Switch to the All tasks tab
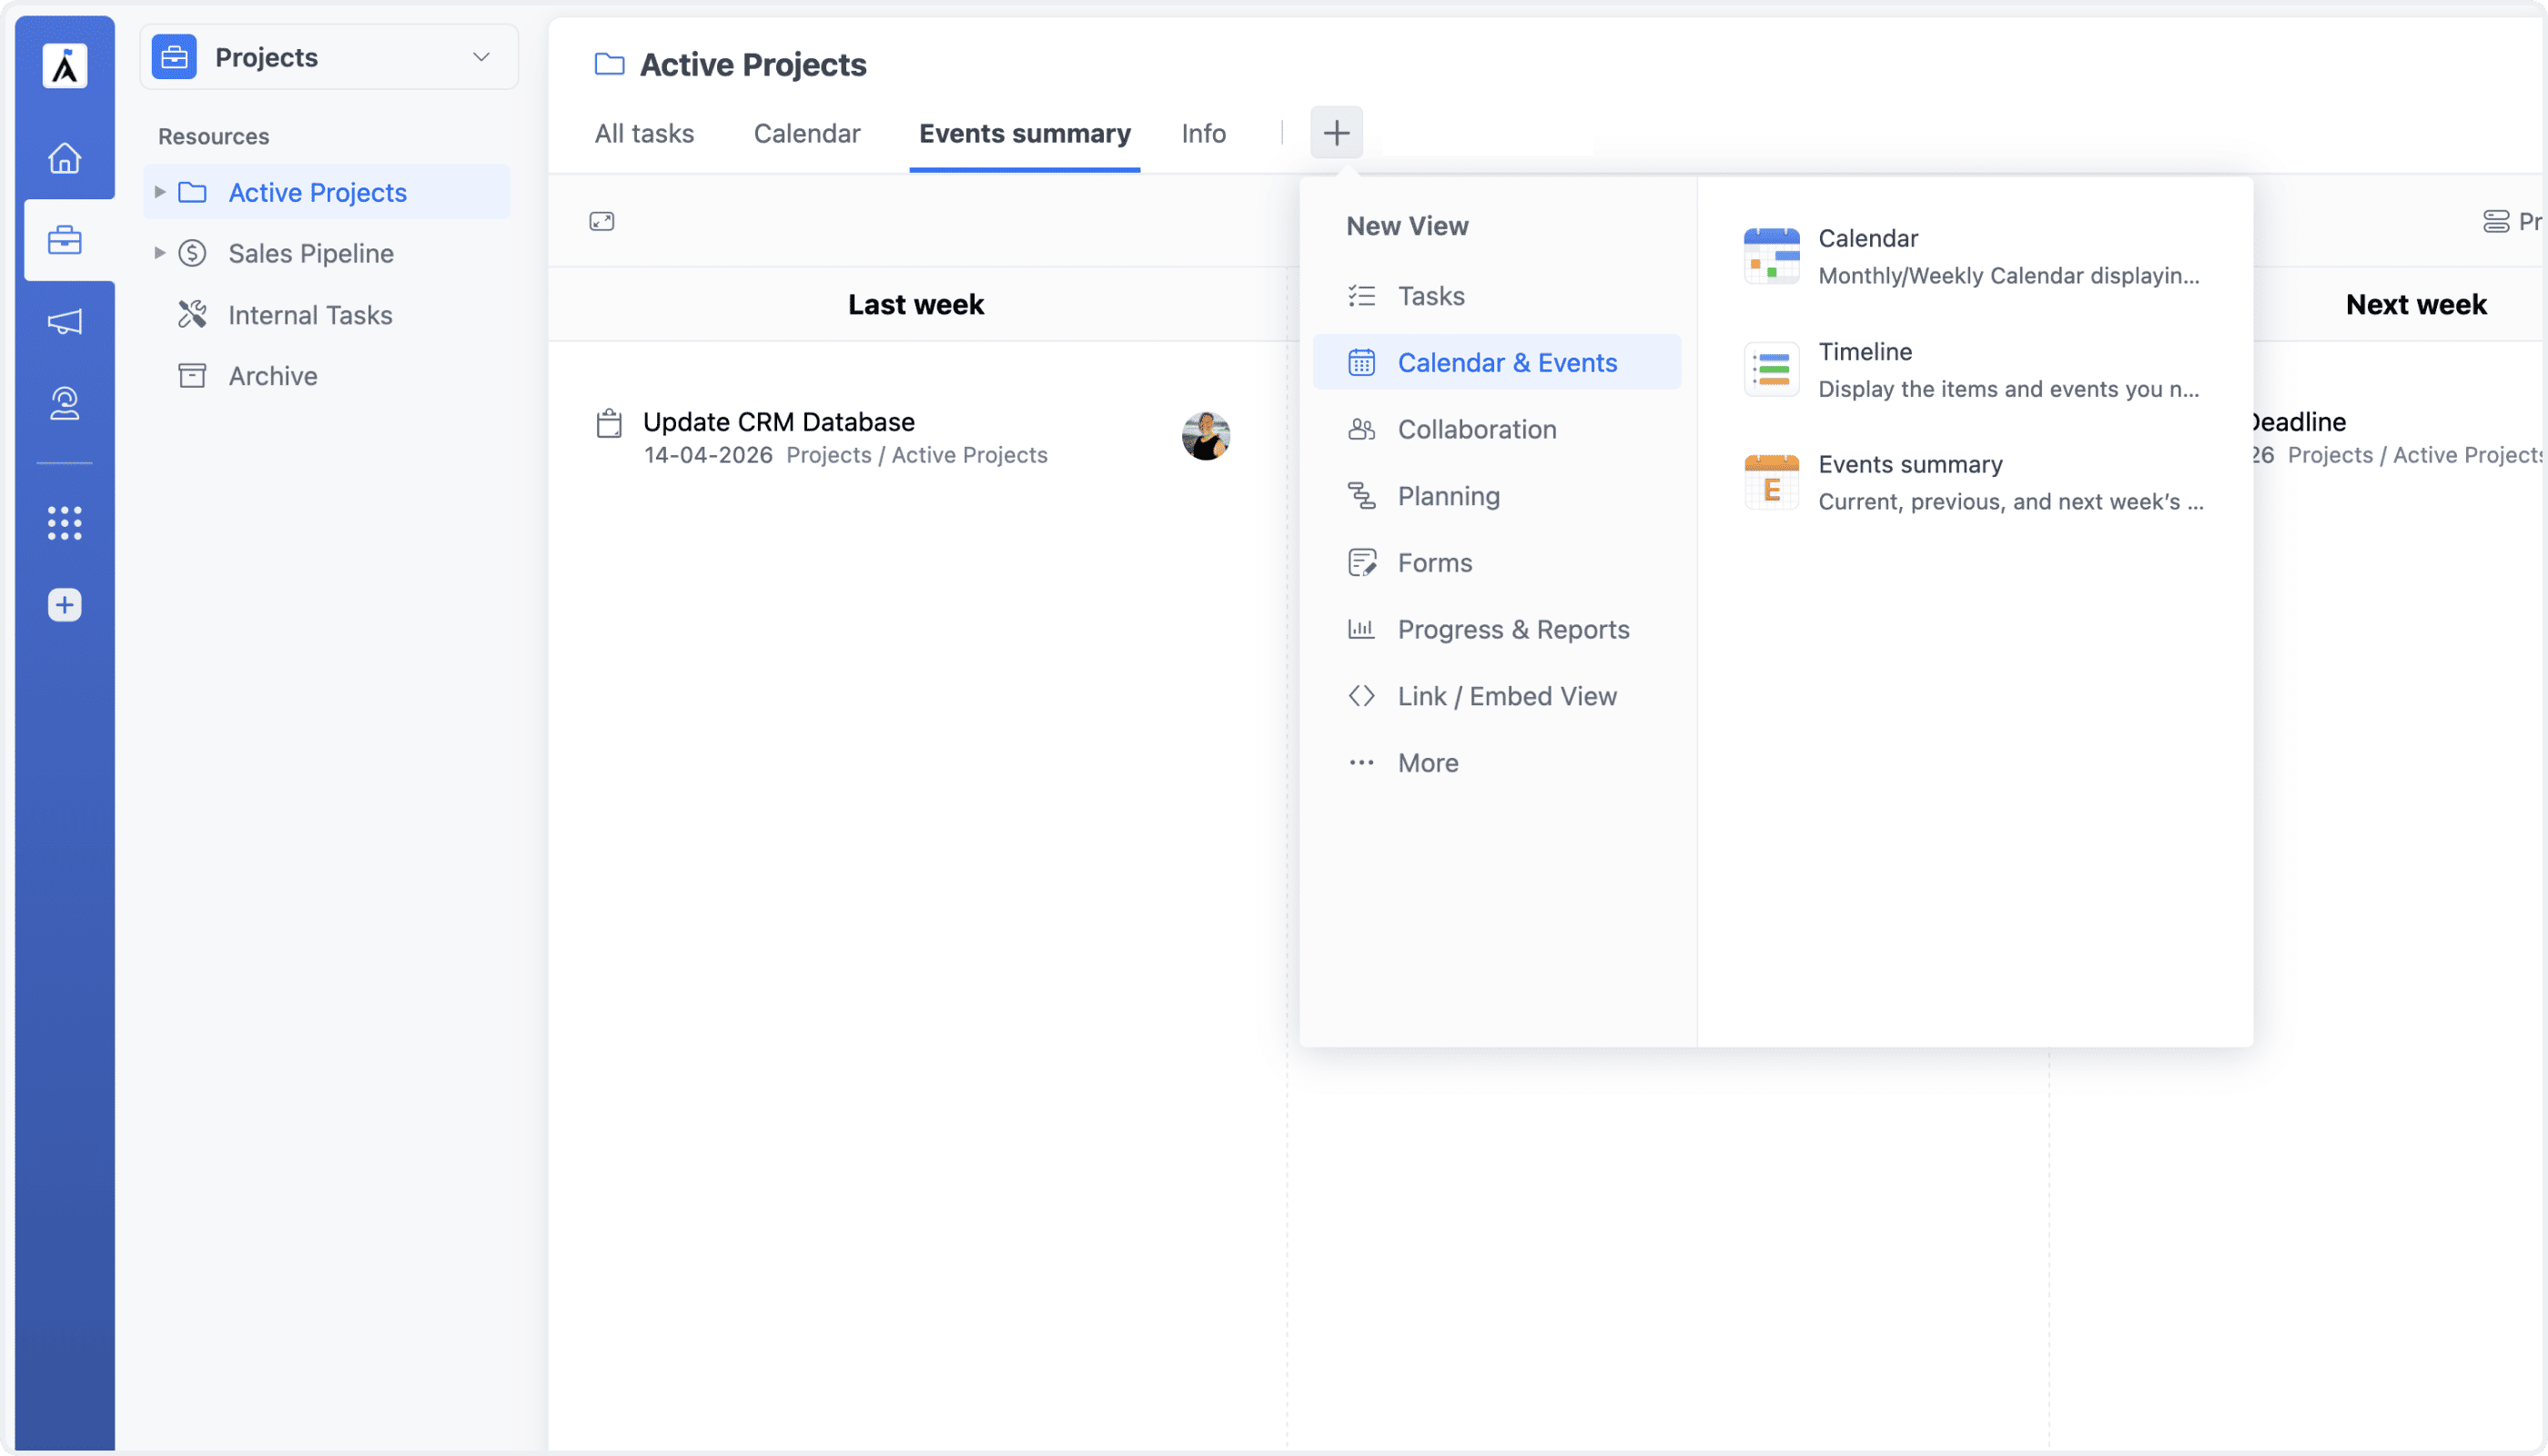 click(x=644, y=133)
